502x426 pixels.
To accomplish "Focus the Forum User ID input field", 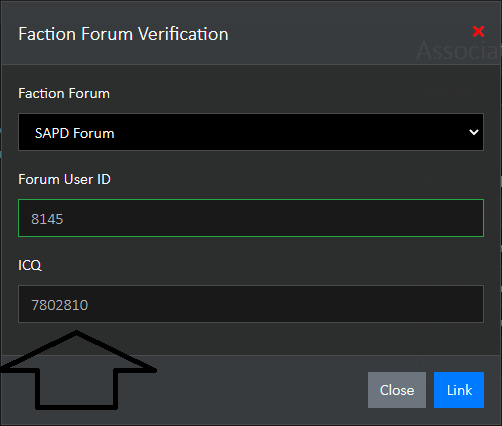I will [x=251, y=218].
